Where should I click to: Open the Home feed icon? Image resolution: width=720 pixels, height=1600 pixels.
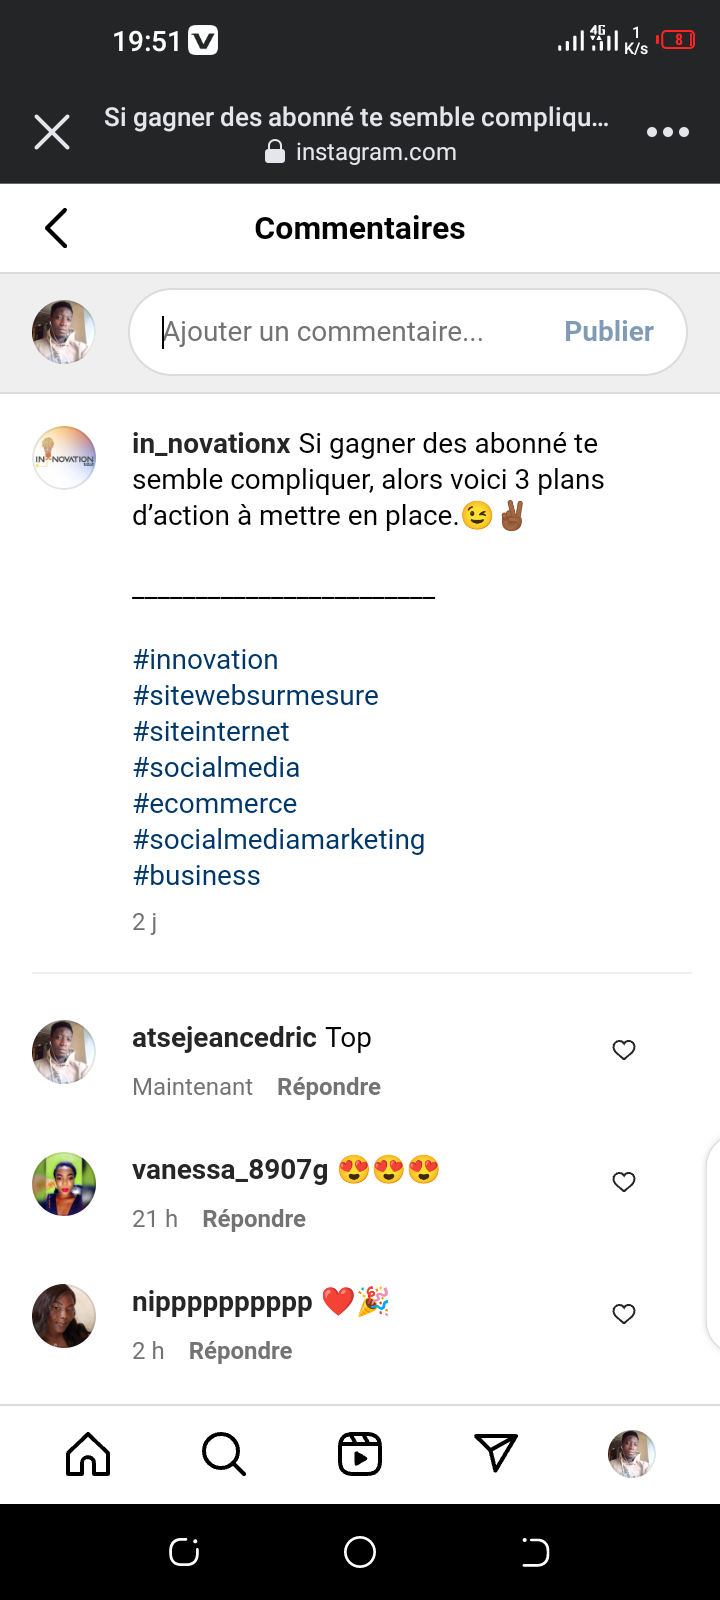pos(88,1454)
